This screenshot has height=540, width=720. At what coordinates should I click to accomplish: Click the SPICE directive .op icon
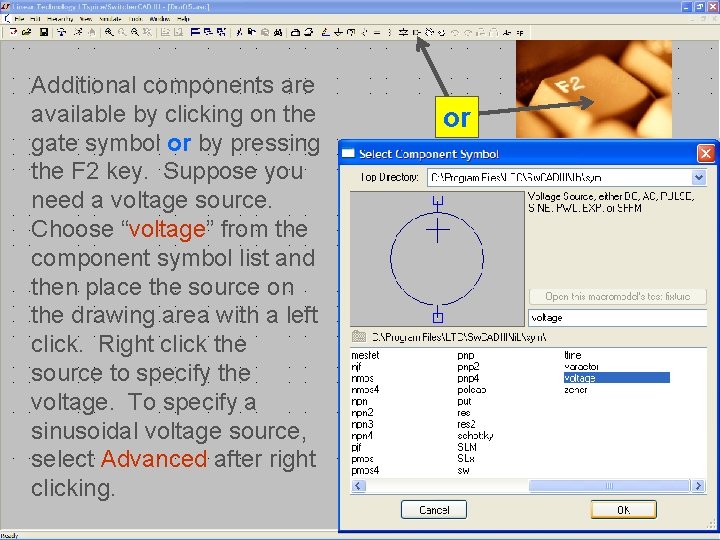click(x=520, y=32)
